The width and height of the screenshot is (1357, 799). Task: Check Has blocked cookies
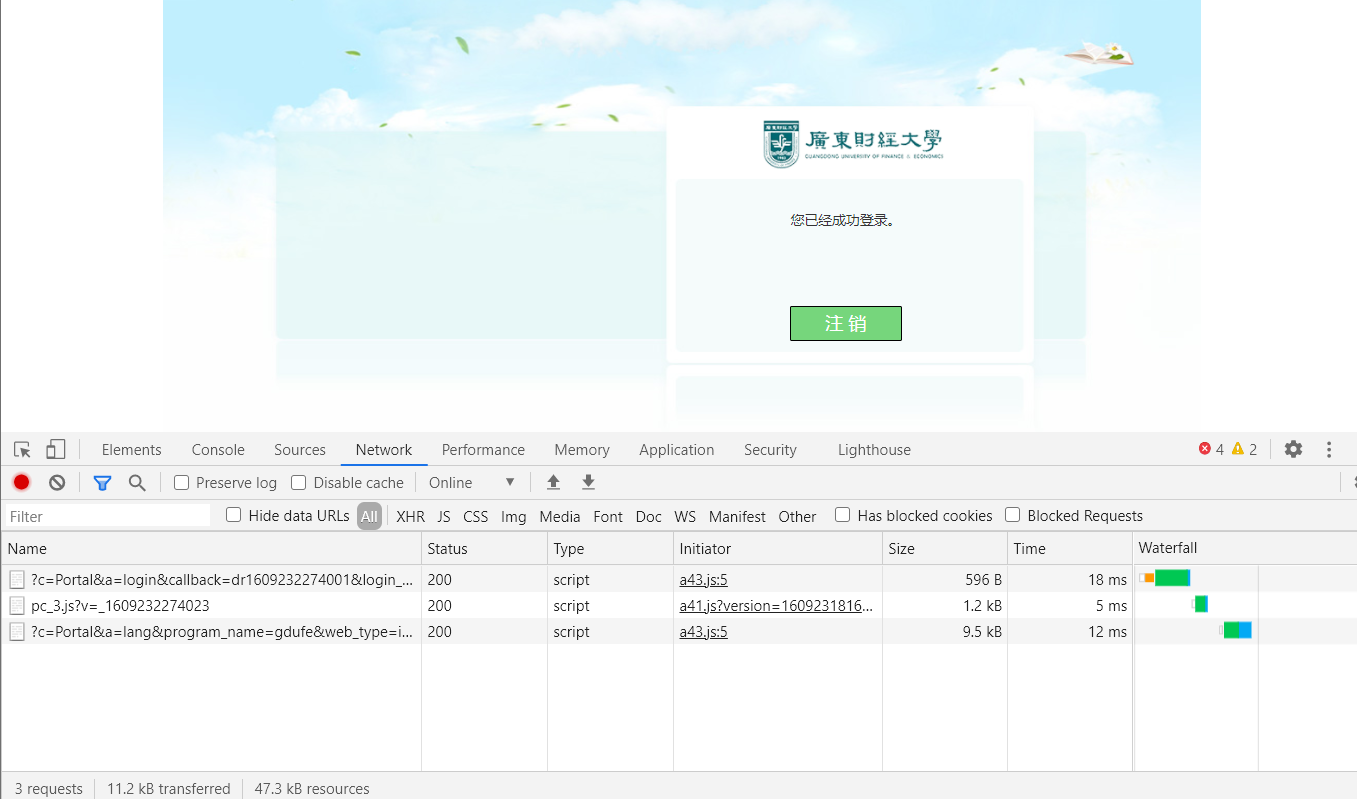click(842, 515)
